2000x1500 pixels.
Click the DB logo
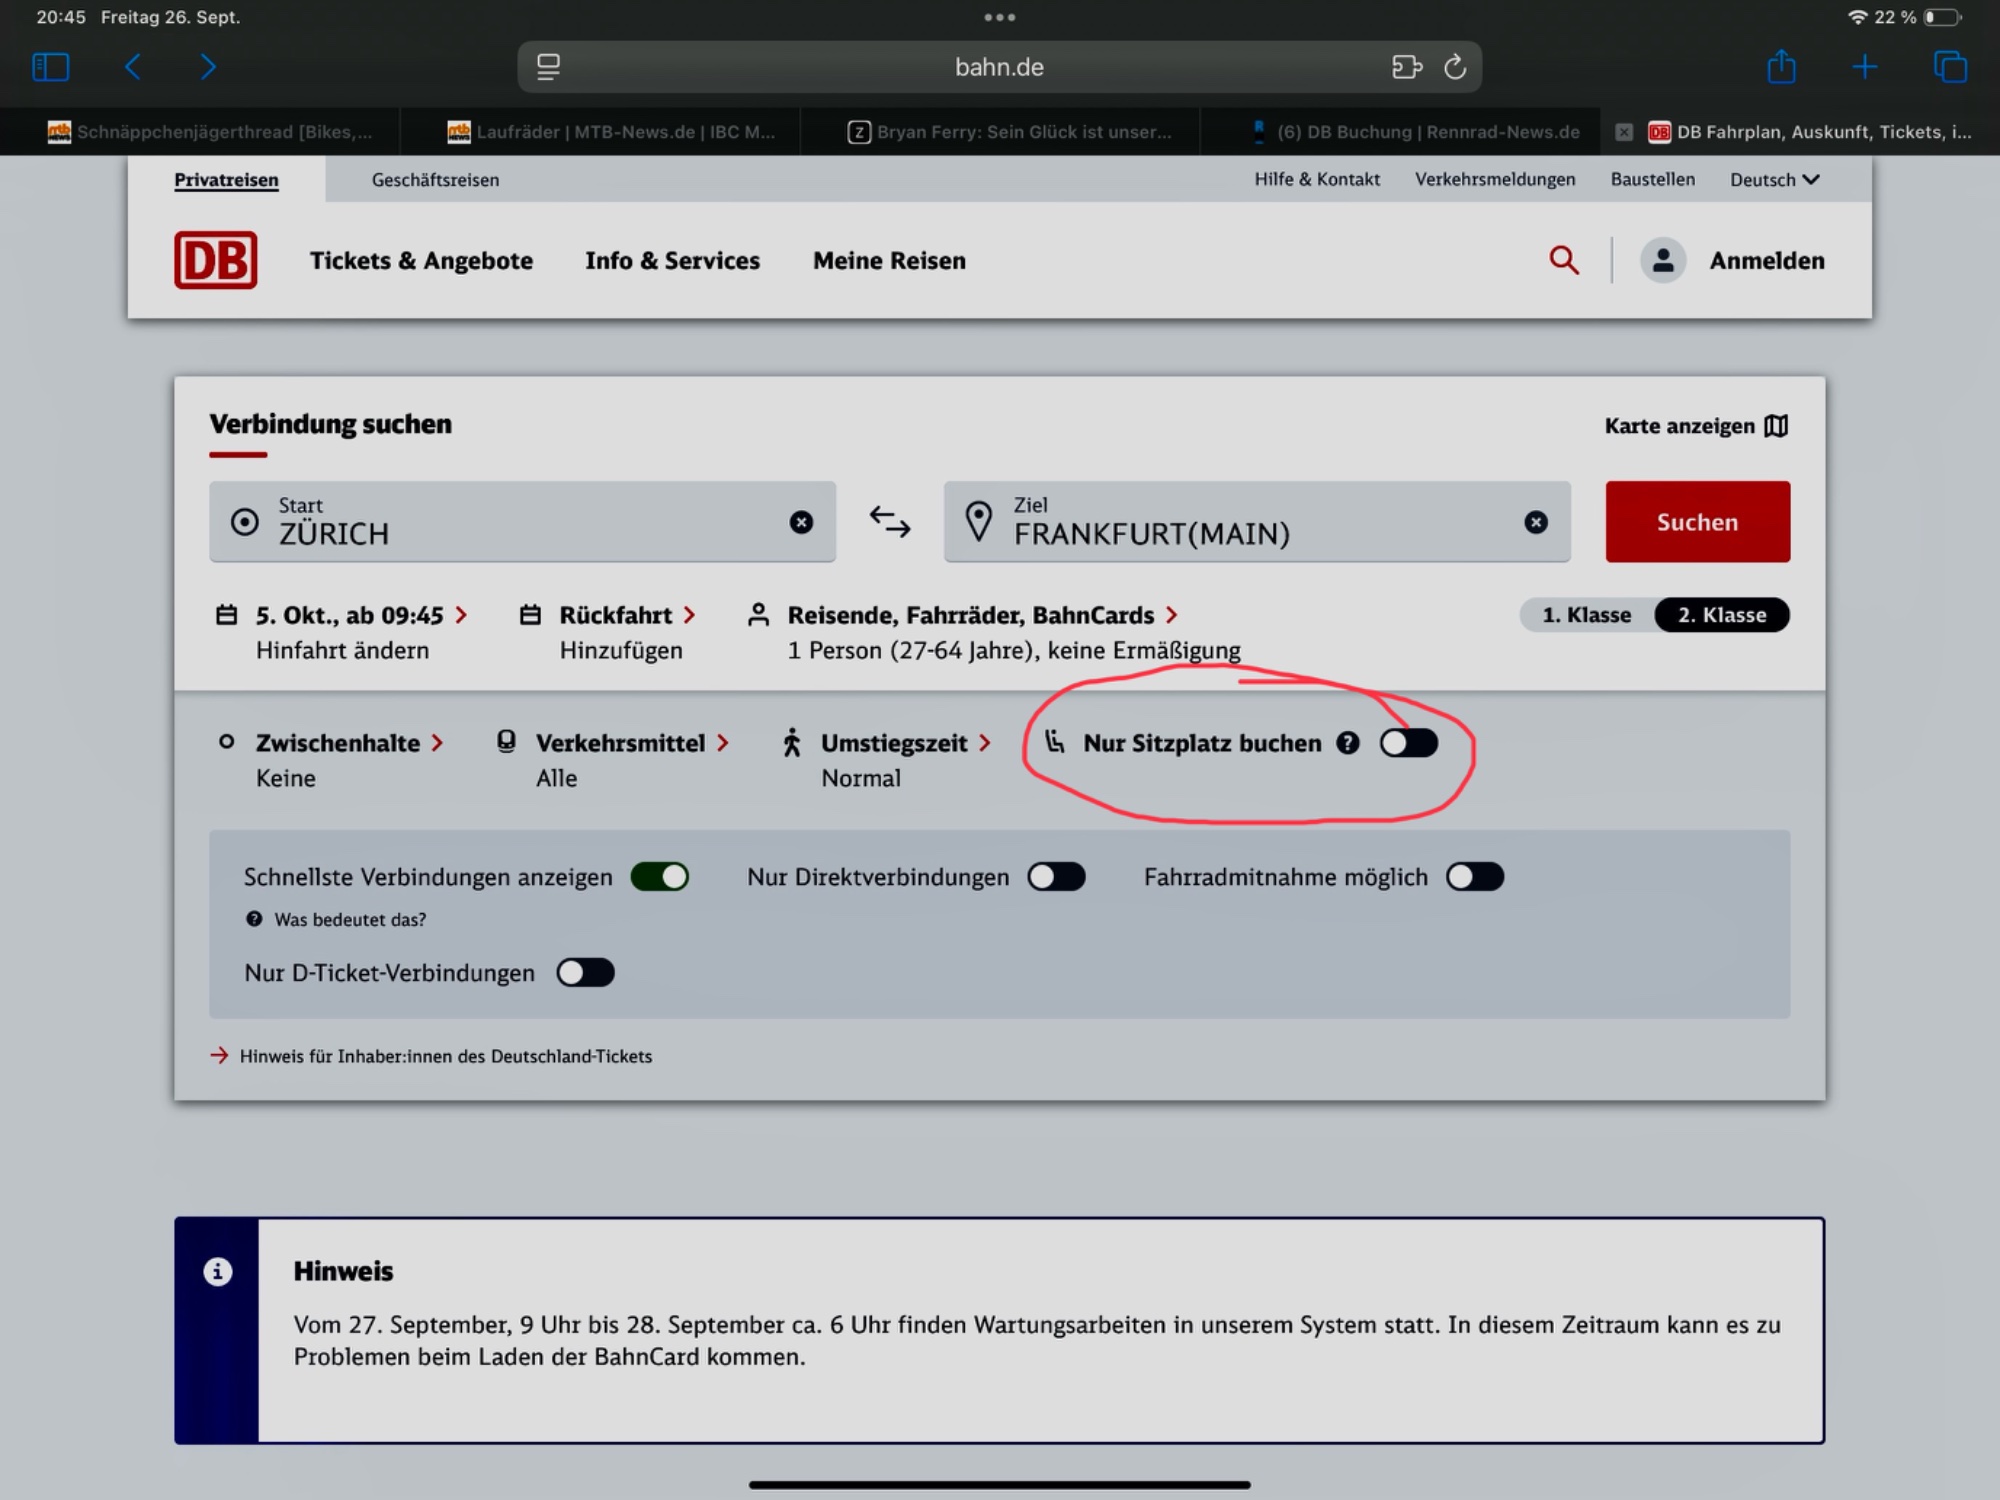coord(216,260)
